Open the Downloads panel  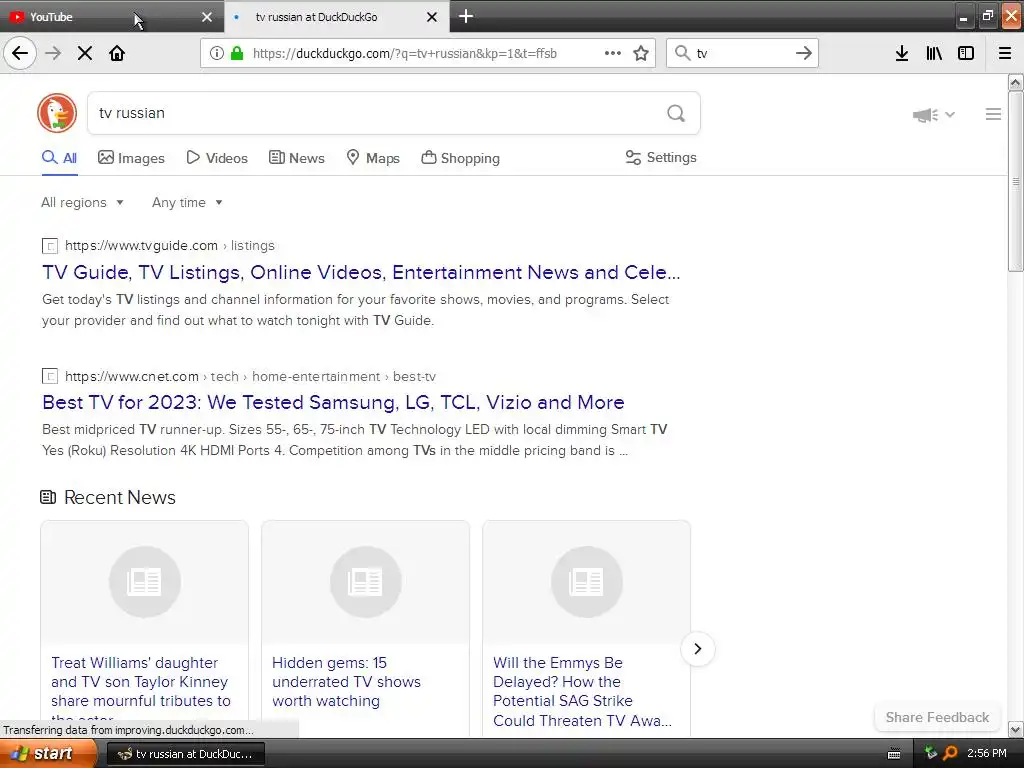(x=902, y=53)
